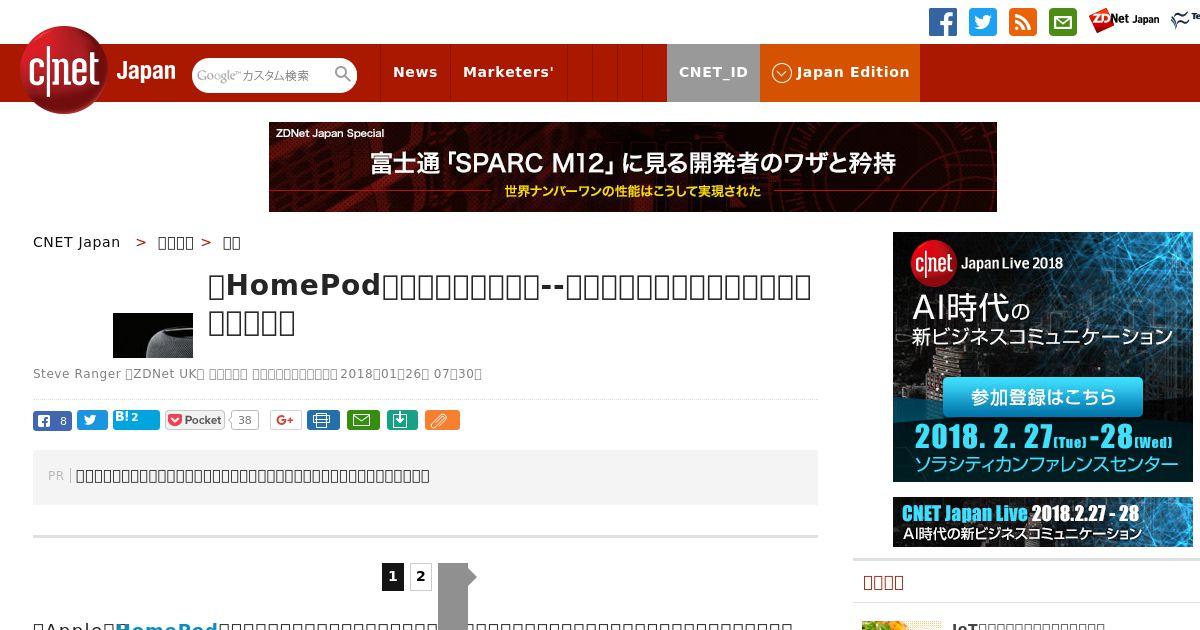The image size is (1200, 630).
Task: Go to page 2 of article
Action: [x=421, y=577]
